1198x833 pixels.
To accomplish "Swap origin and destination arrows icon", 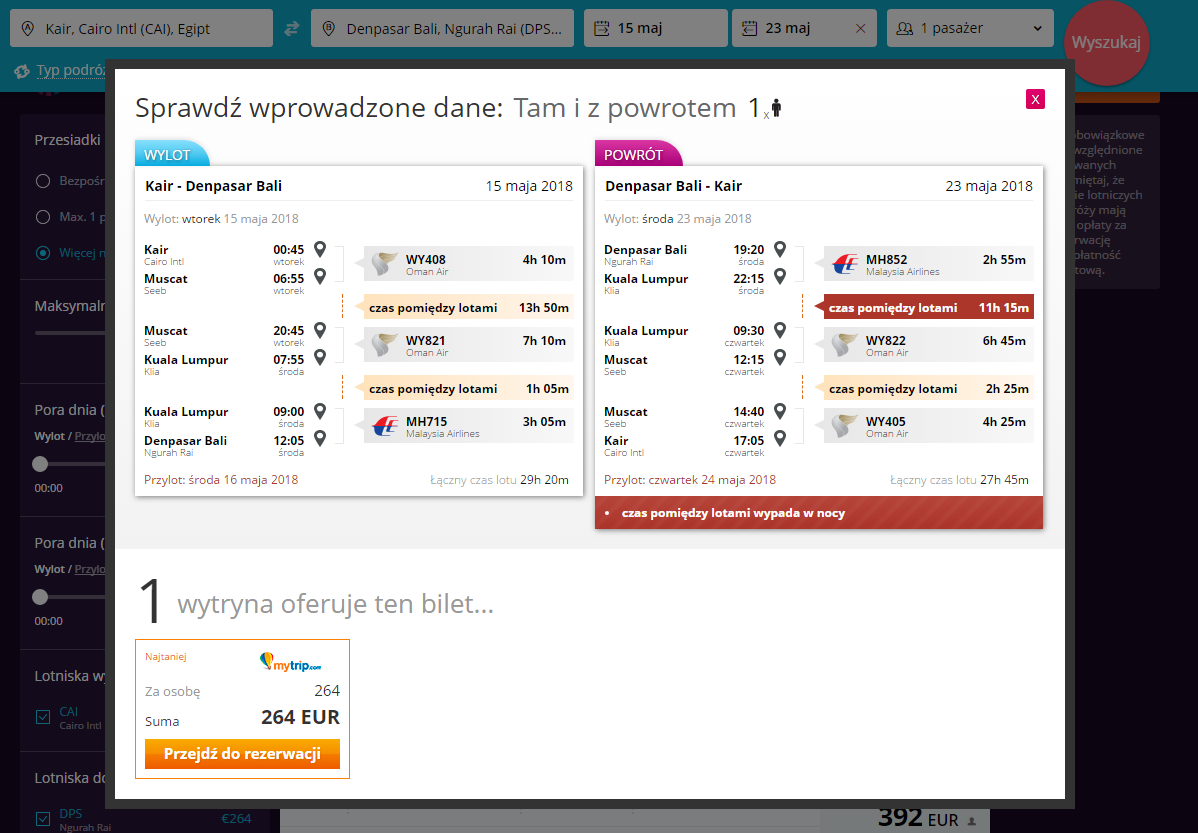I will tap(292, 28).
